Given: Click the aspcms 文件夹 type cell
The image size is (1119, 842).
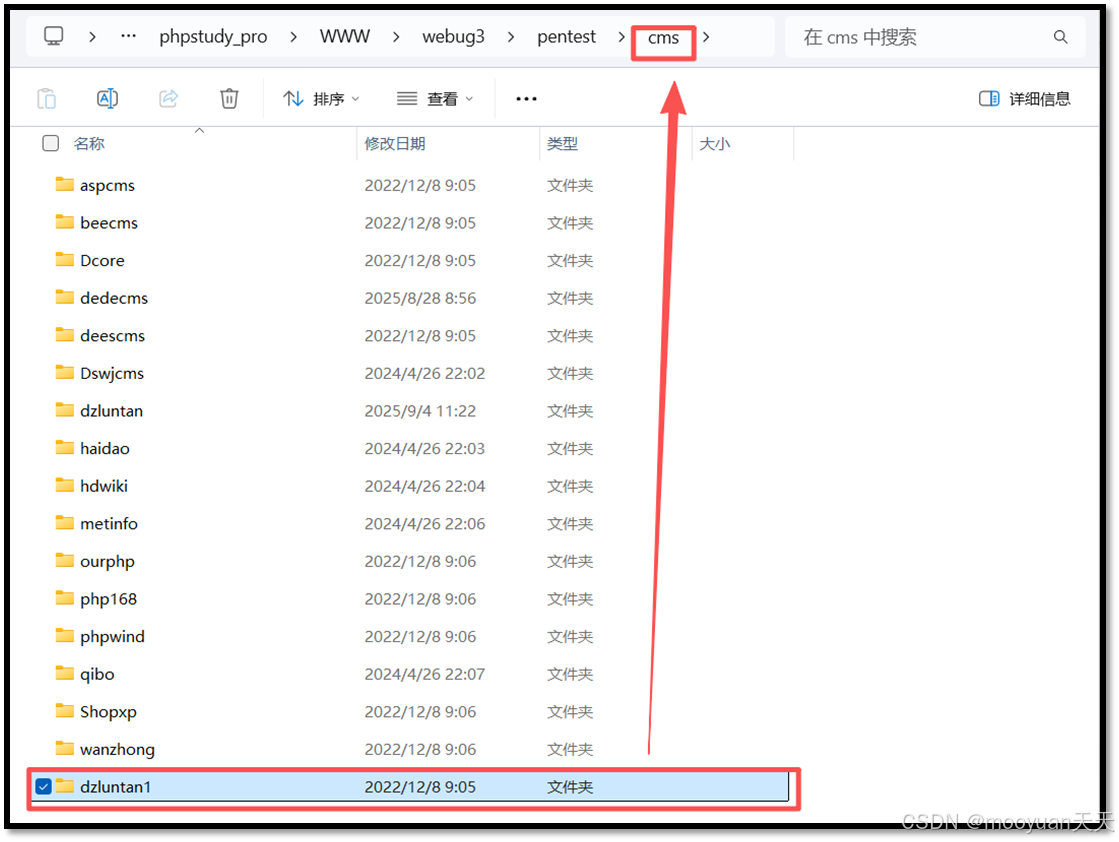Looking at the screenshot, I should [x=570, y=186].
